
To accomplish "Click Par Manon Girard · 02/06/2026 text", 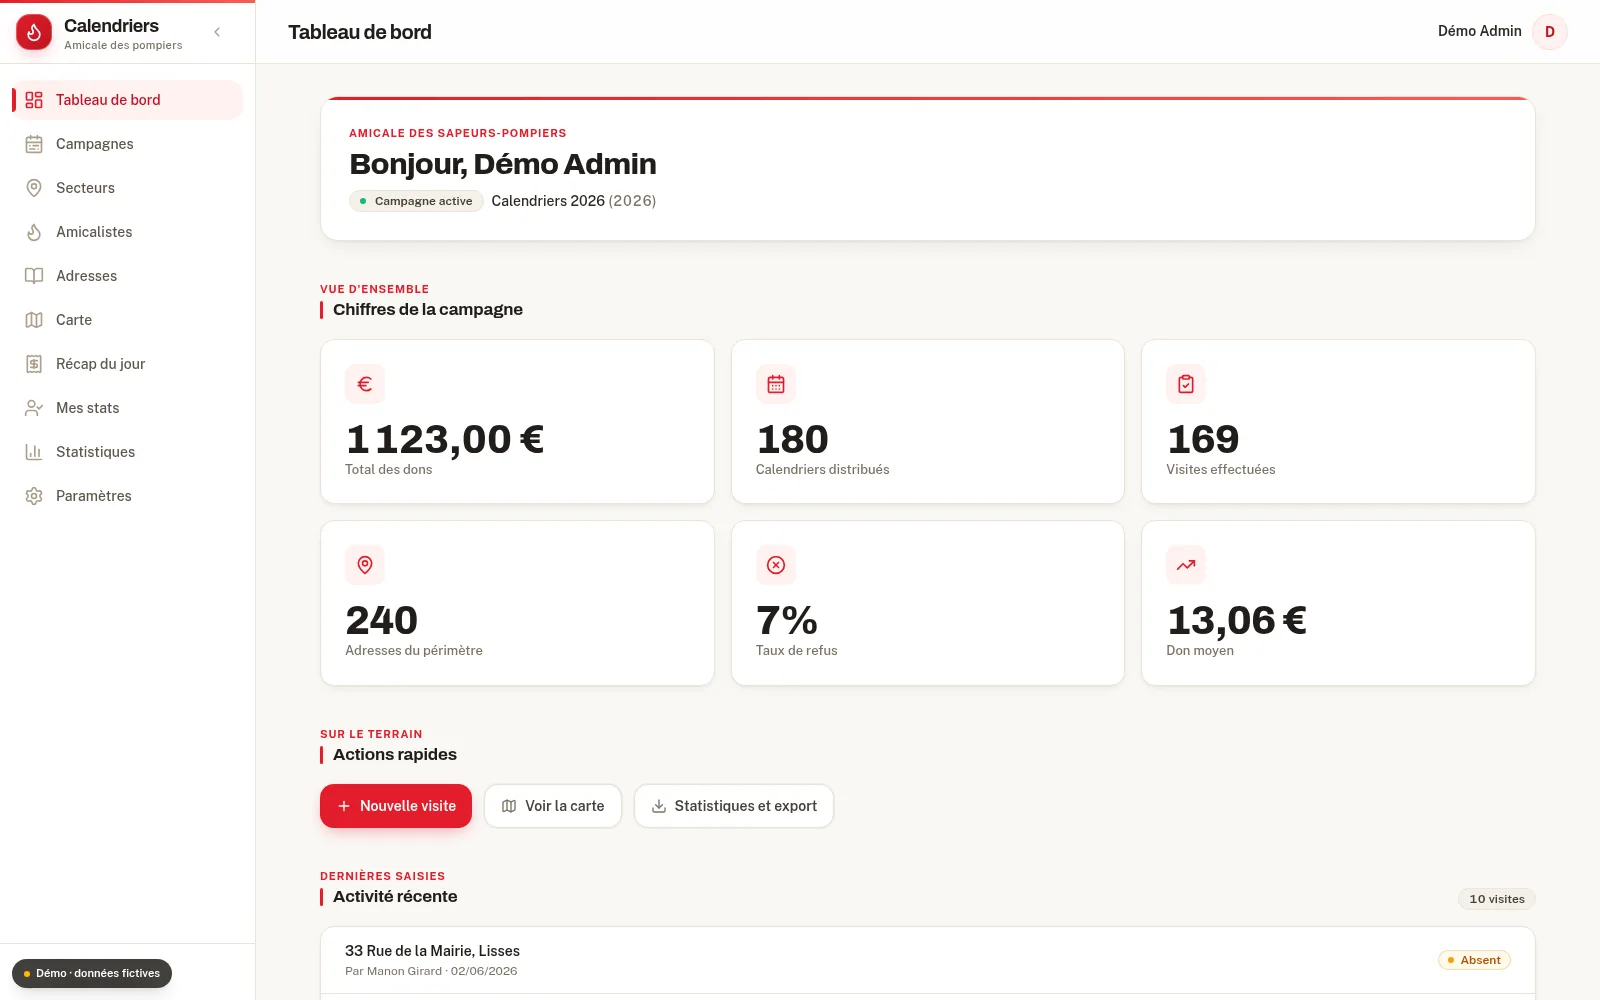I will (x=431, y=971).
